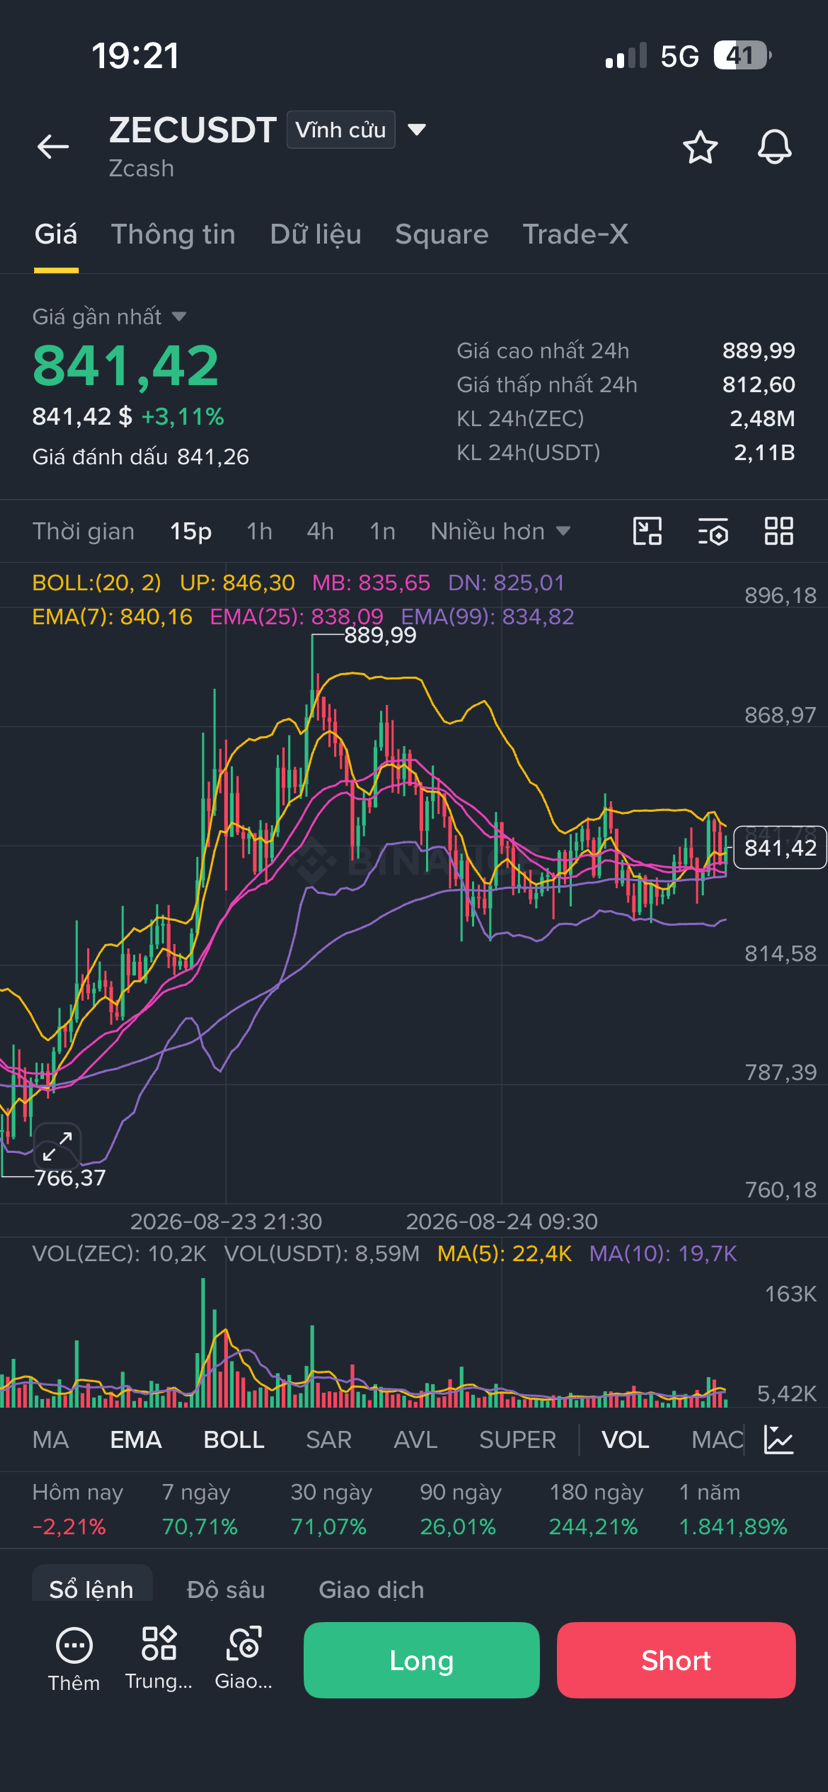This screenshot has width=828, height=1792.
Task: Tap the green Long button
Action: tap(421, 1660)
